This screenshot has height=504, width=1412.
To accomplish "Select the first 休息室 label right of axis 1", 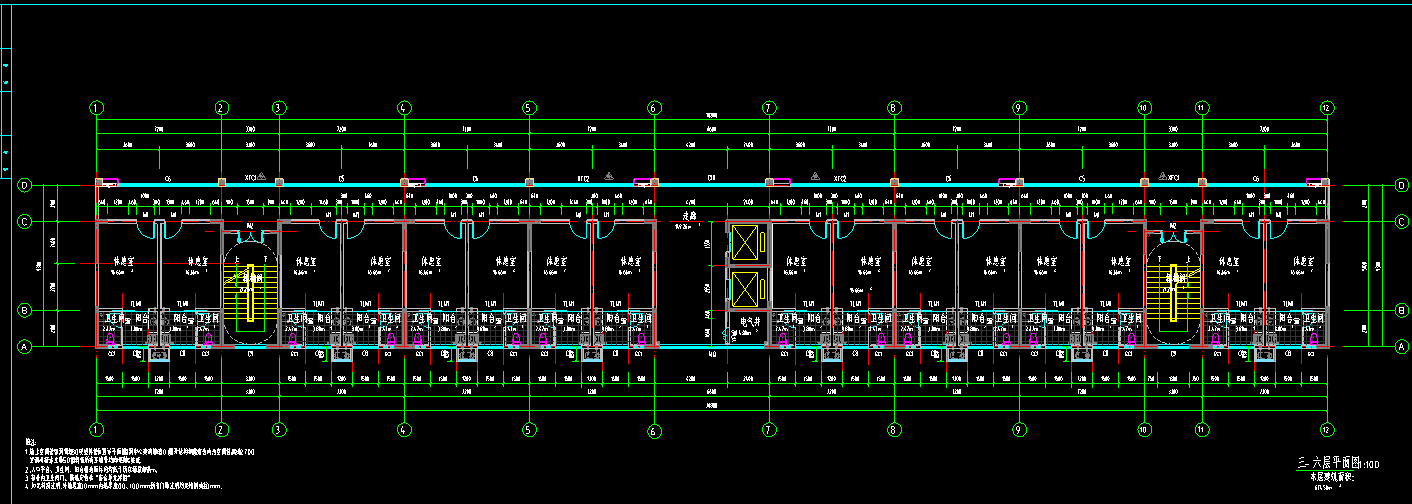I will [x=124, y=262].
